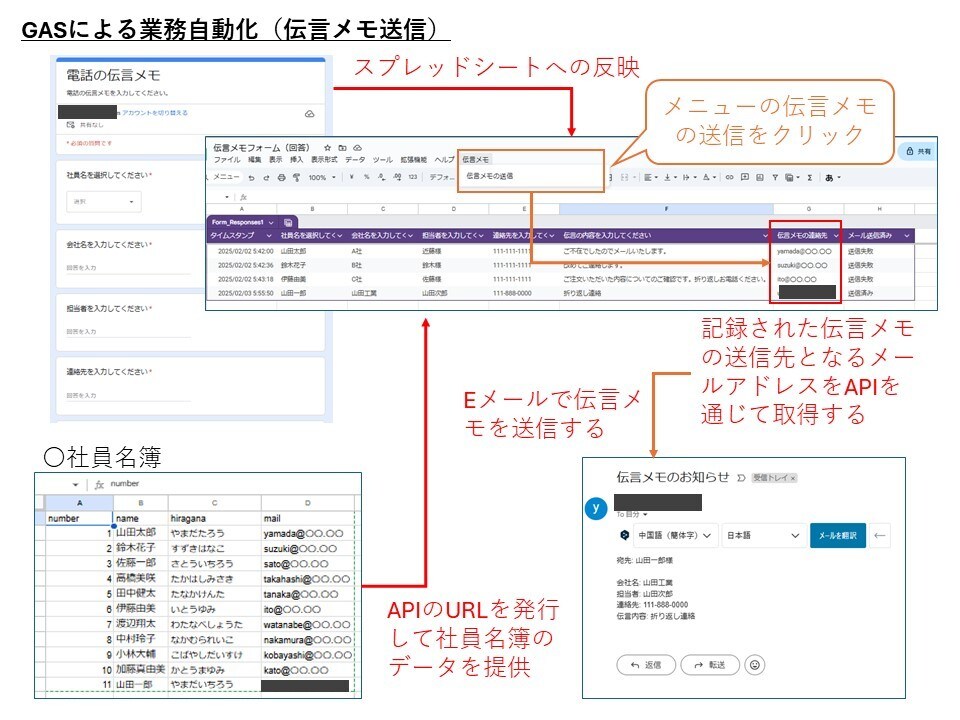Screen dimensions: 960x720
Task: Click the cloud save icon in the form
Action: [310, 114]
